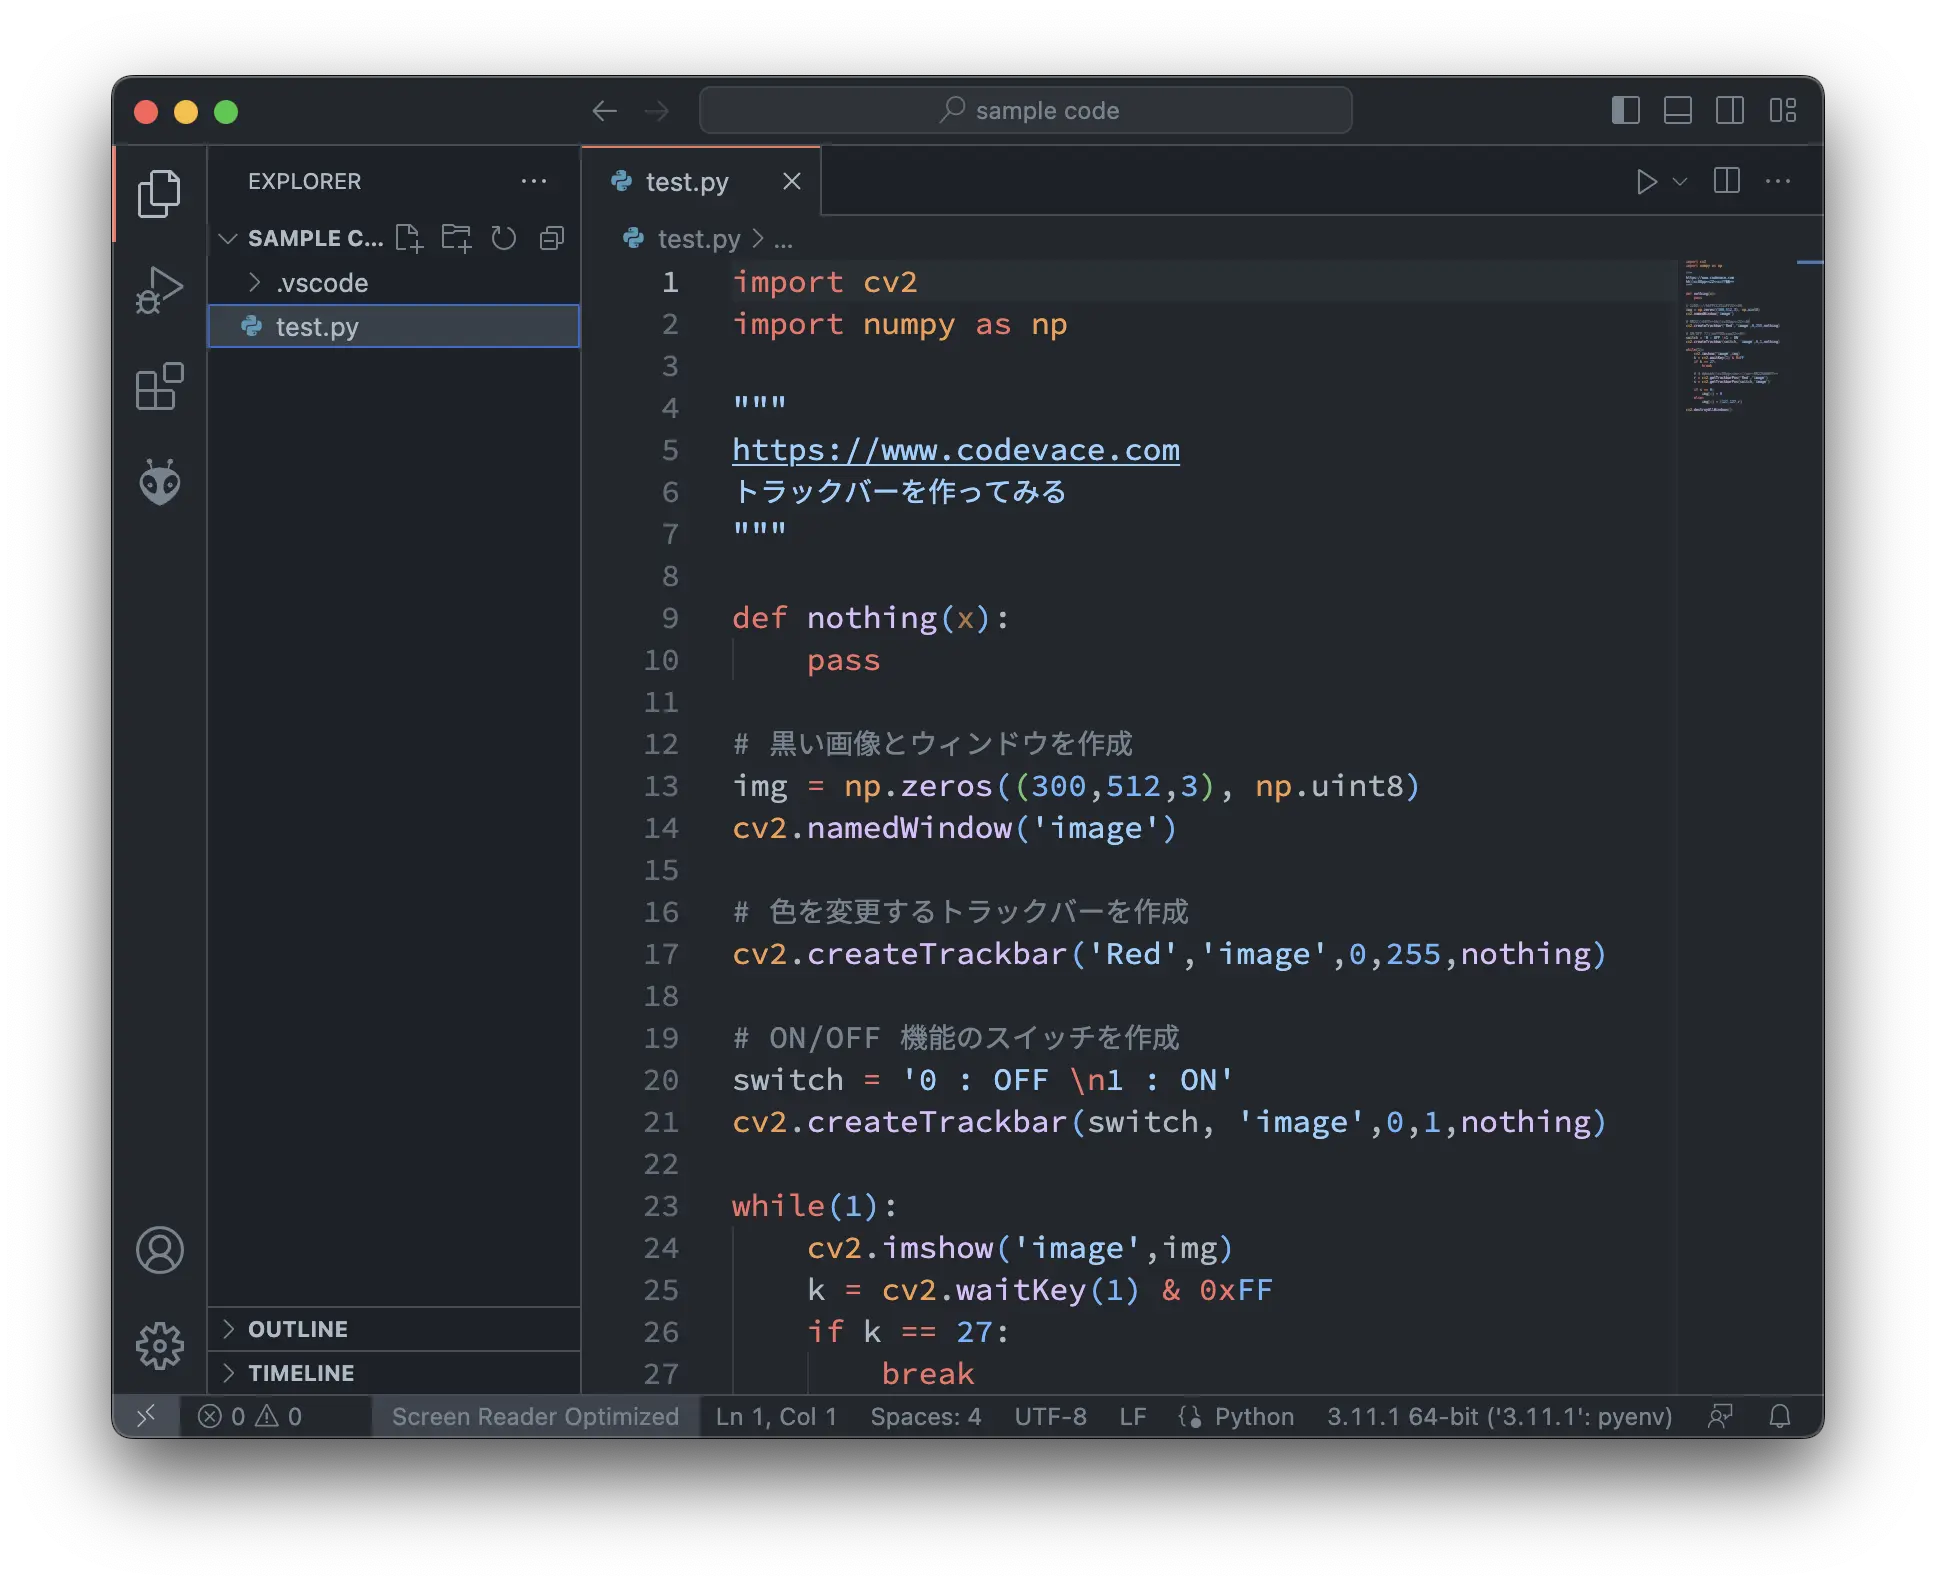Create a new file in the Explorer
This screenshot has height=1586, width=1936.
[410, 238]
